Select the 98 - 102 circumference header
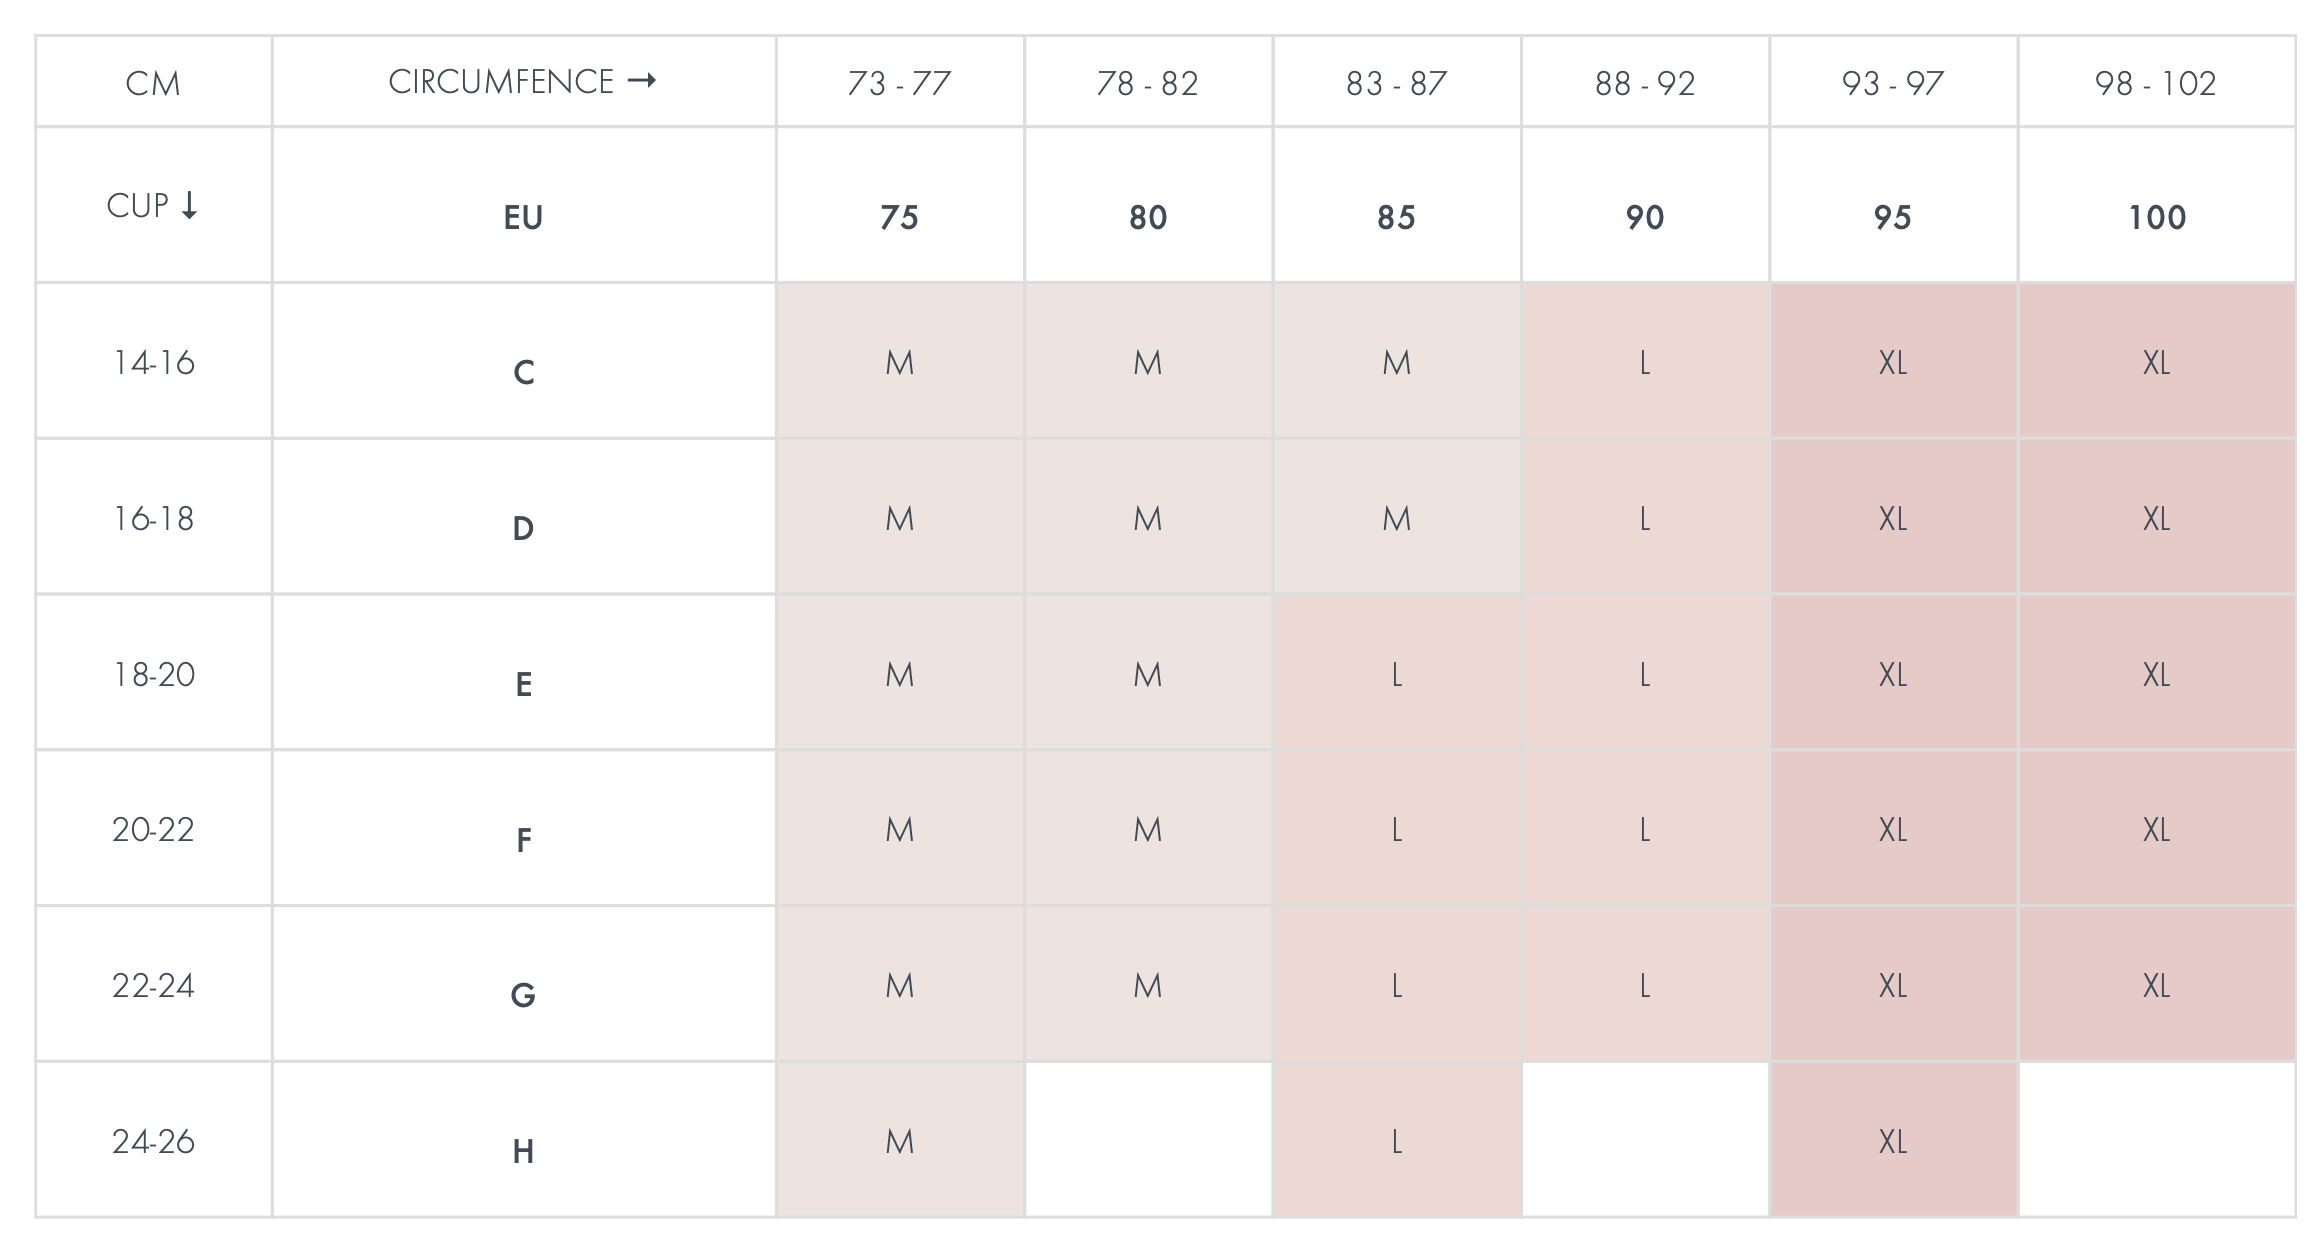 pos(2156,82)
